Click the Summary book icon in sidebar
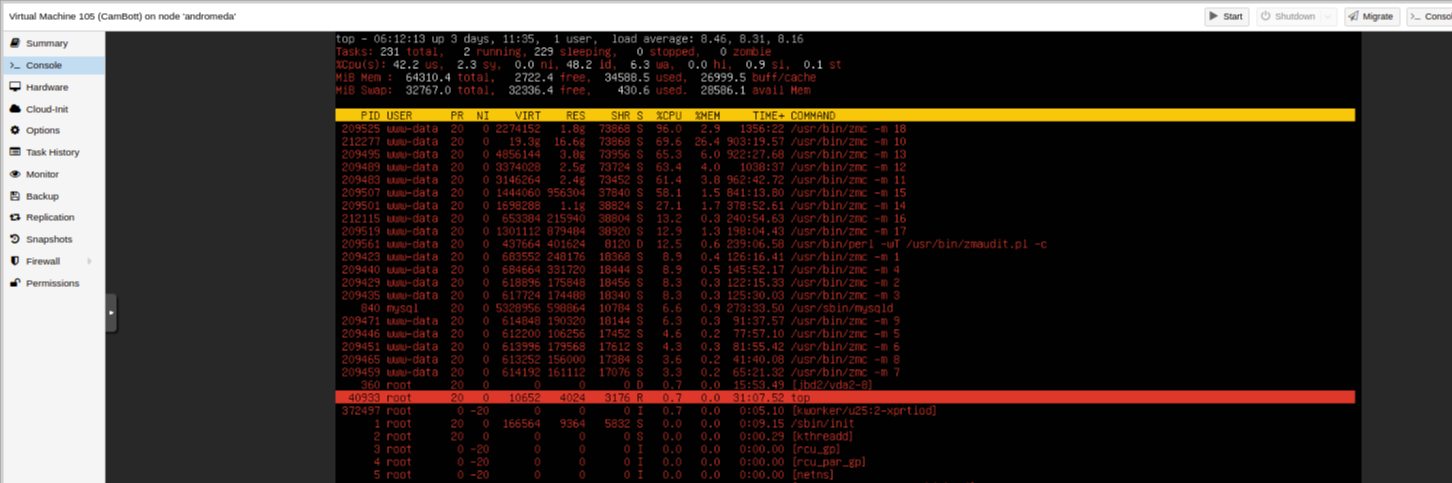 tap(15, 43)
